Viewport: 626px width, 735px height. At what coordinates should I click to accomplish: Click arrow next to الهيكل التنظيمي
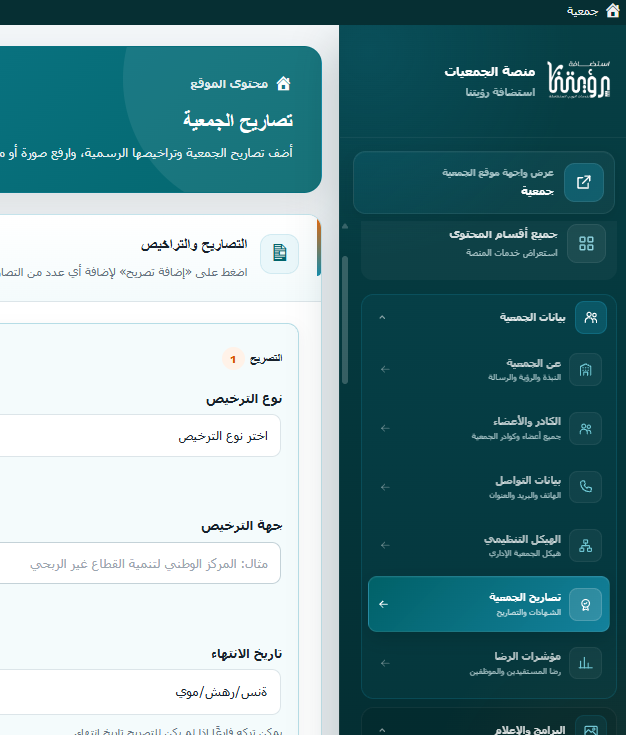(385, 545)
